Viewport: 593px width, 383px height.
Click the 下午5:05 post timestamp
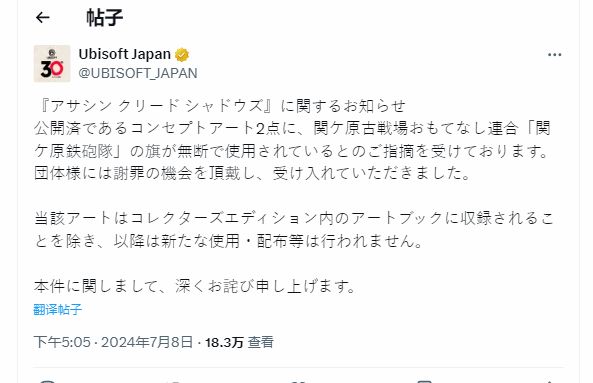click(x=62, y=342)
